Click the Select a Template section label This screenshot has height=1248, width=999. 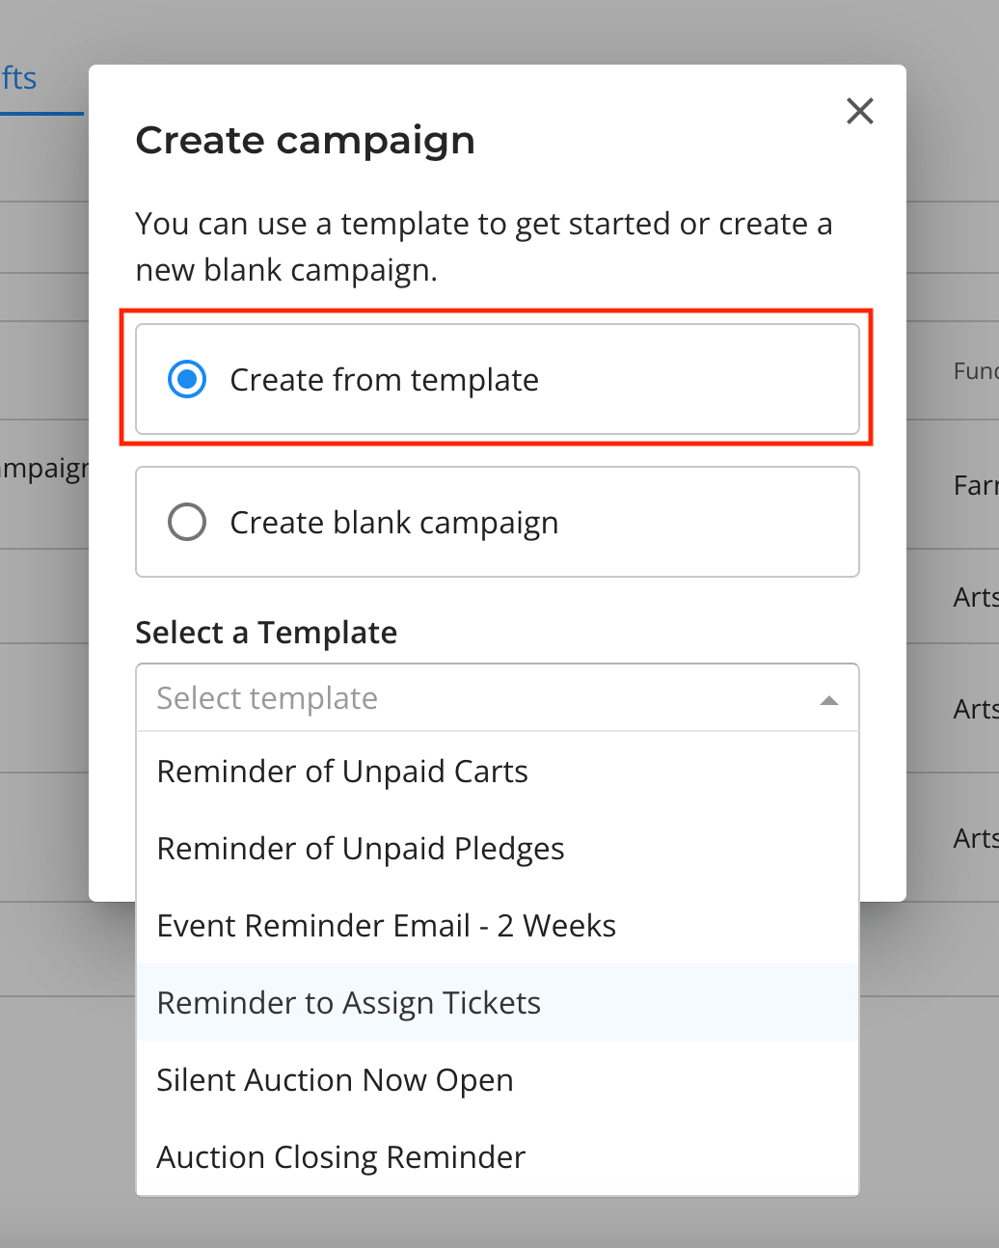point(265,632)
